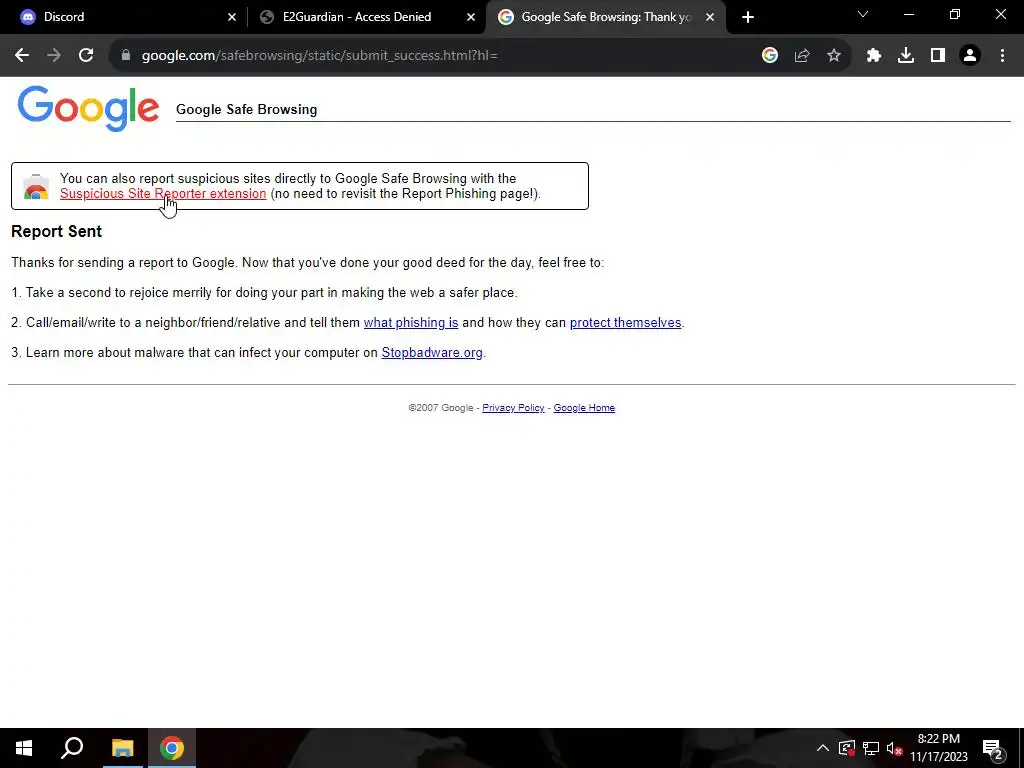Click the muted volume tray icon
Image resolution: width=1024 pixels, height=768 pixels.
(894, 748)
